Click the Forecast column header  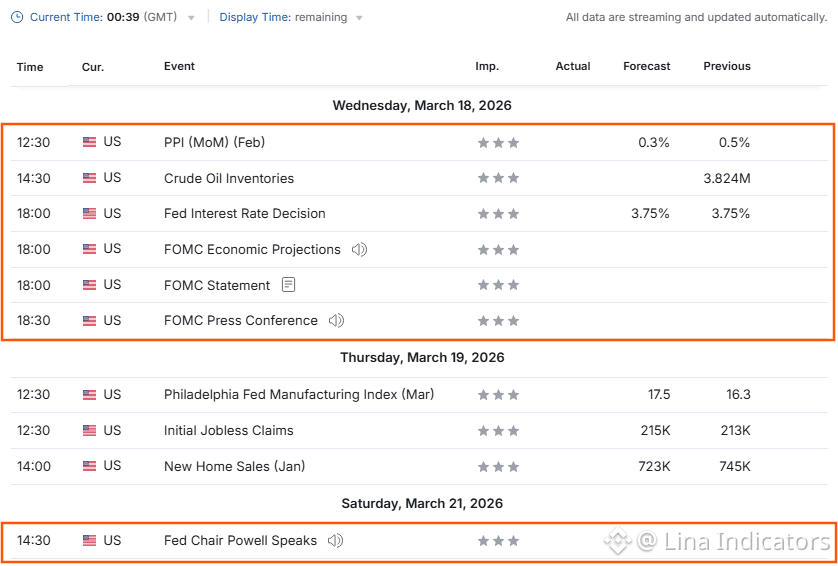coord(647,66)
